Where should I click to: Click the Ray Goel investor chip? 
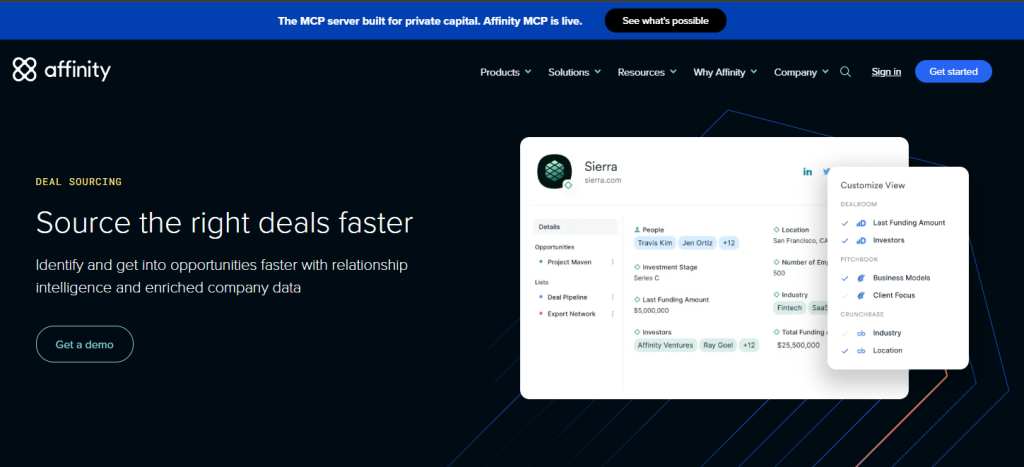718,345
